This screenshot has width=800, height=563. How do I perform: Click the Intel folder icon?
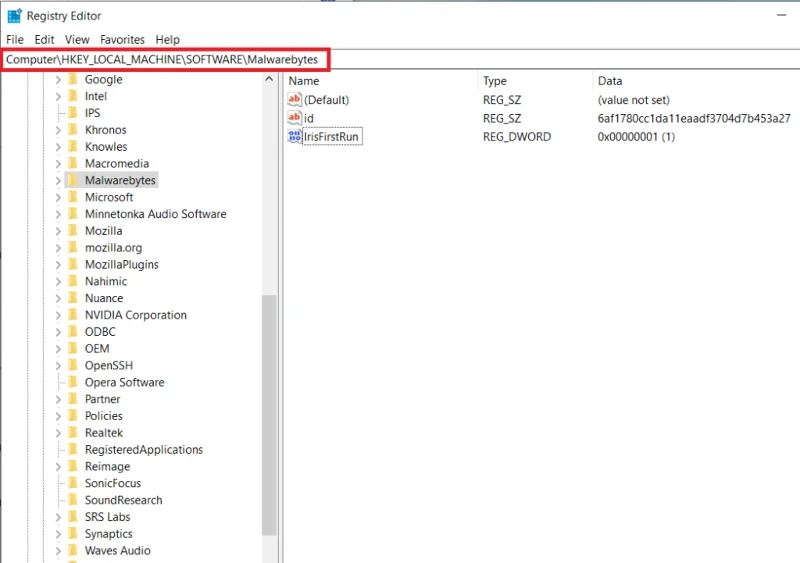(x=73, y=96)
